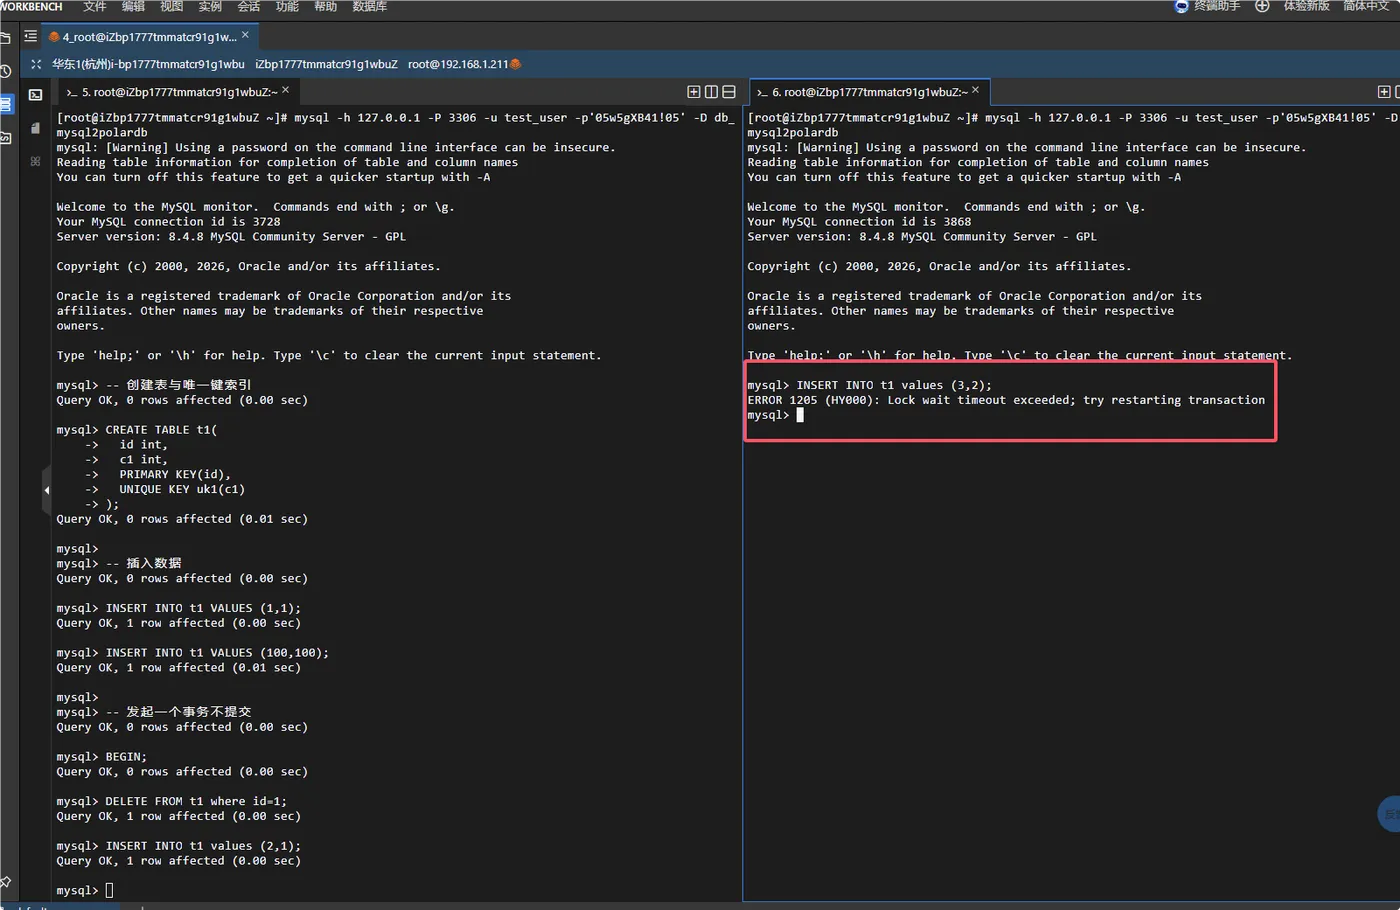The width and height of the screenshot is (1400, 910).
Task: Click the floating feedback button at right edge
Action: [1390, 814]
